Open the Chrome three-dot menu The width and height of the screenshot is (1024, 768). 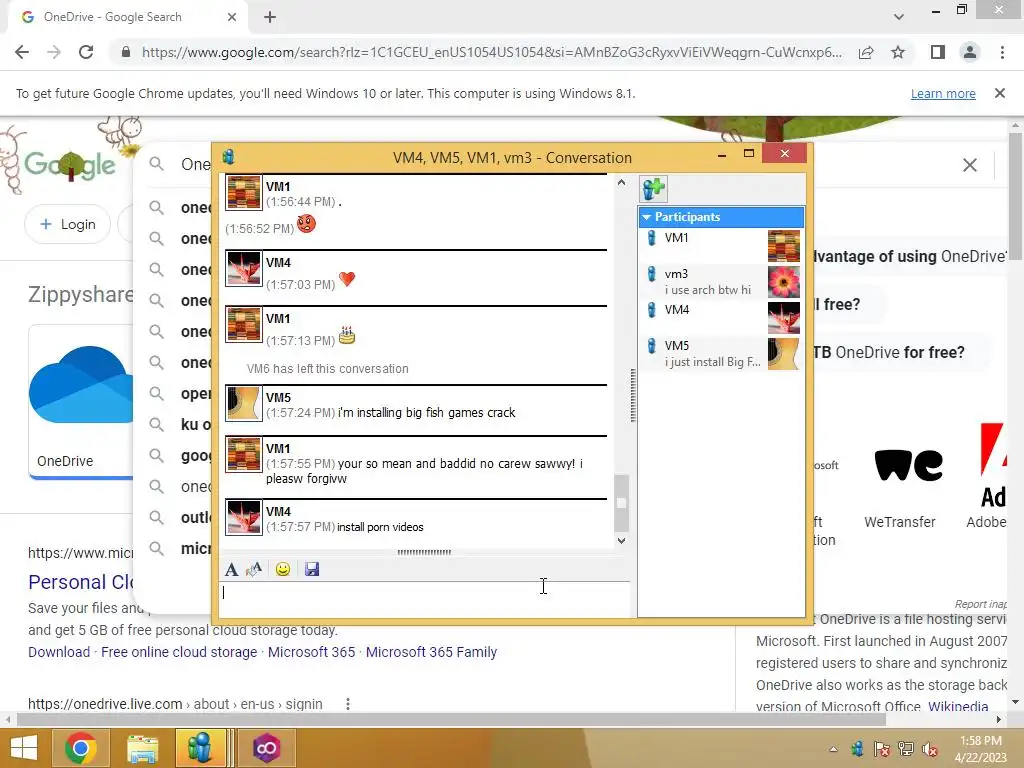tap(1002, 52)
